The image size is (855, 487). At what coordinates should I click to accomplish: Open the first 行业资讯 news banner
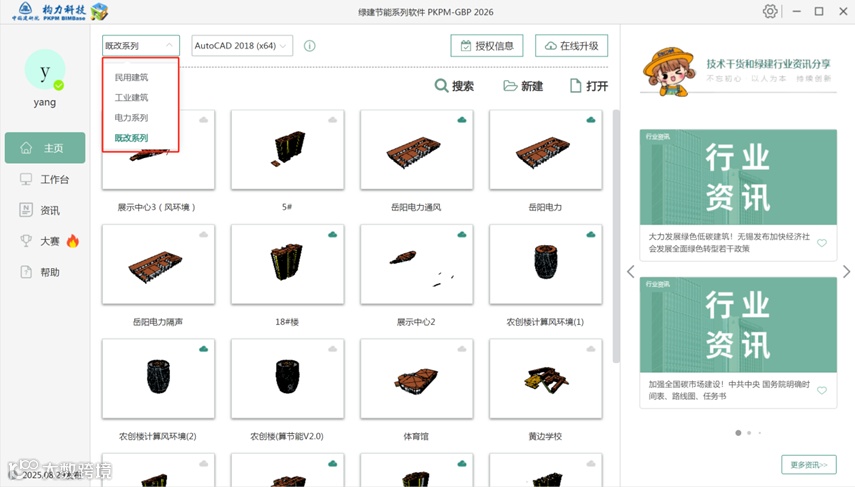click(x=738, y=177)
